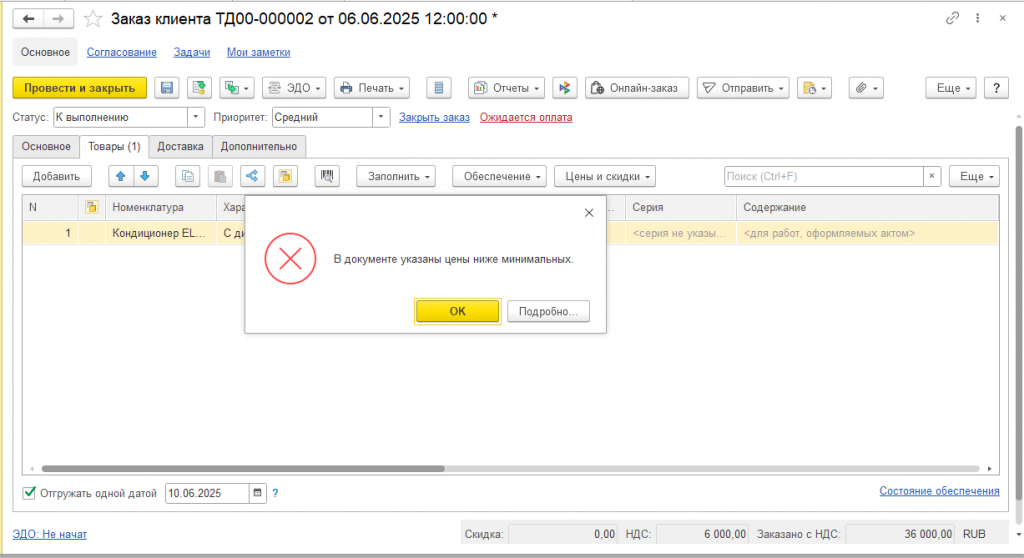
Task: Open the 'Цены и скидки' dropdown menu
Action: coord(605,176)
